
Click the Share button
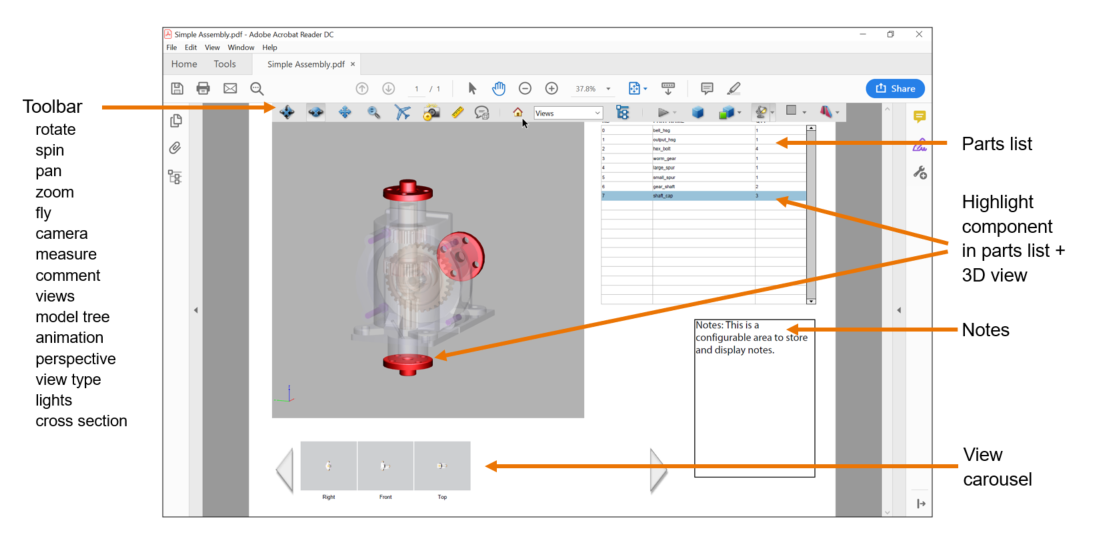tap(895, 89)
